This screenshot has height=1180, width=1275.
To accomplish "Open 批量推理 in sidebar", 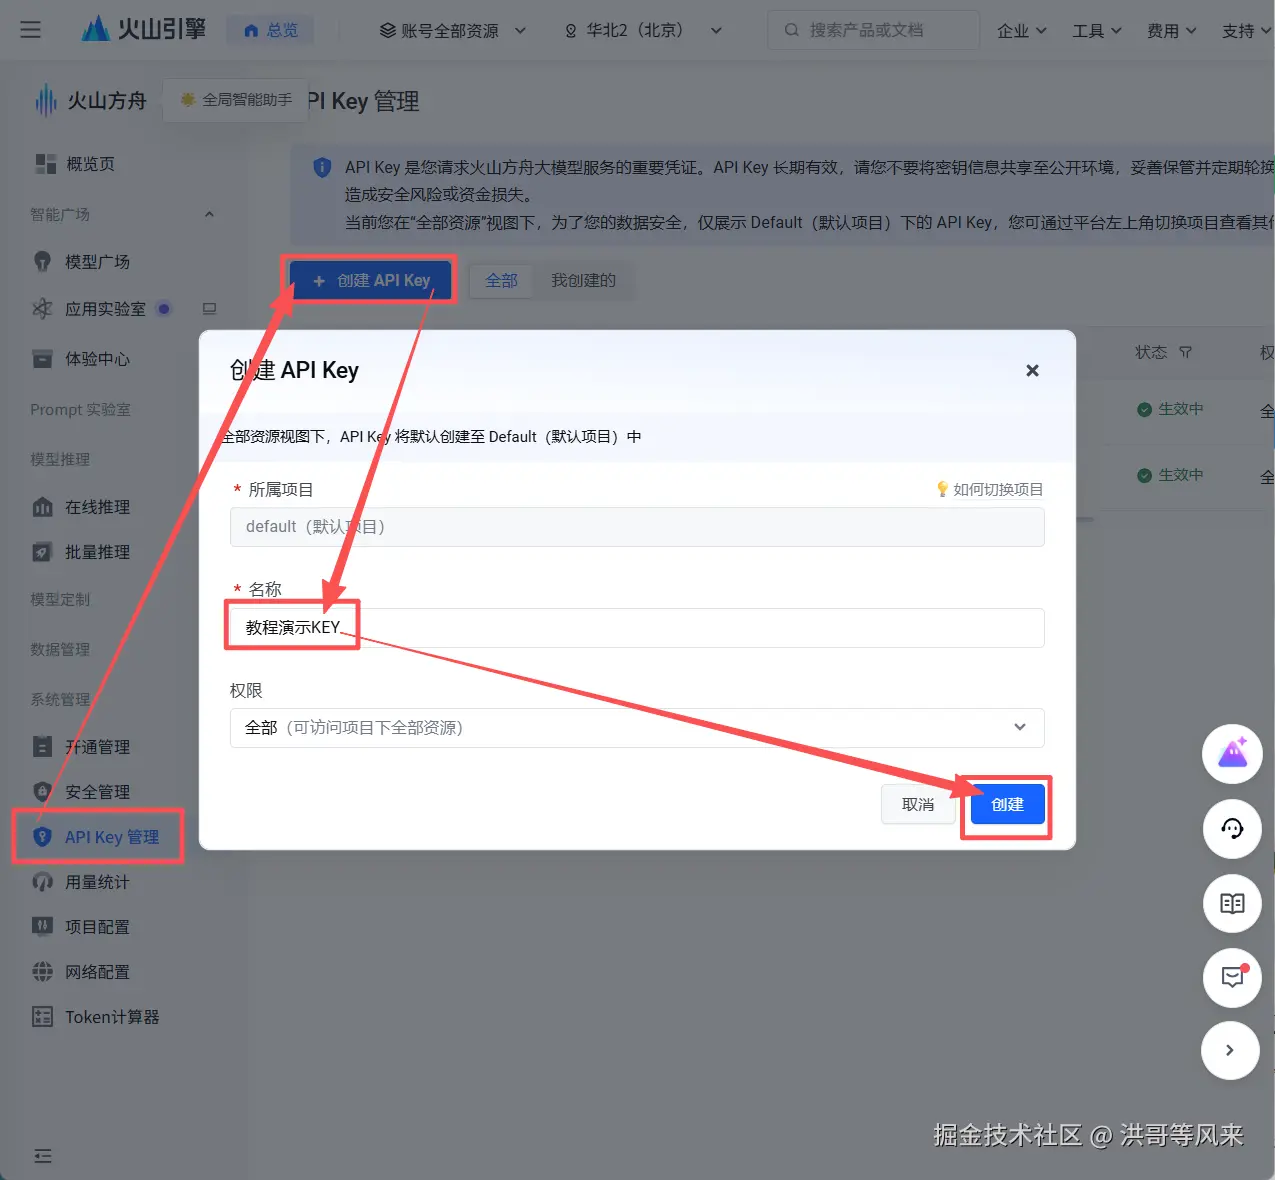I will coord(97,552).
